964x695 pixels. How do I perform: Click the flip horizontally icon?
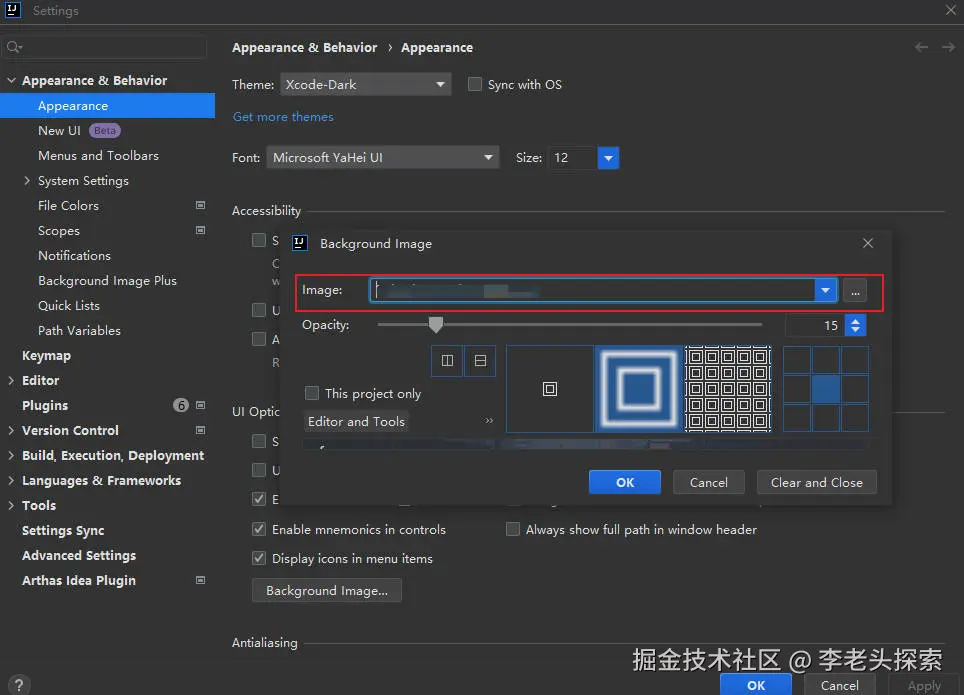pos(448,360)
